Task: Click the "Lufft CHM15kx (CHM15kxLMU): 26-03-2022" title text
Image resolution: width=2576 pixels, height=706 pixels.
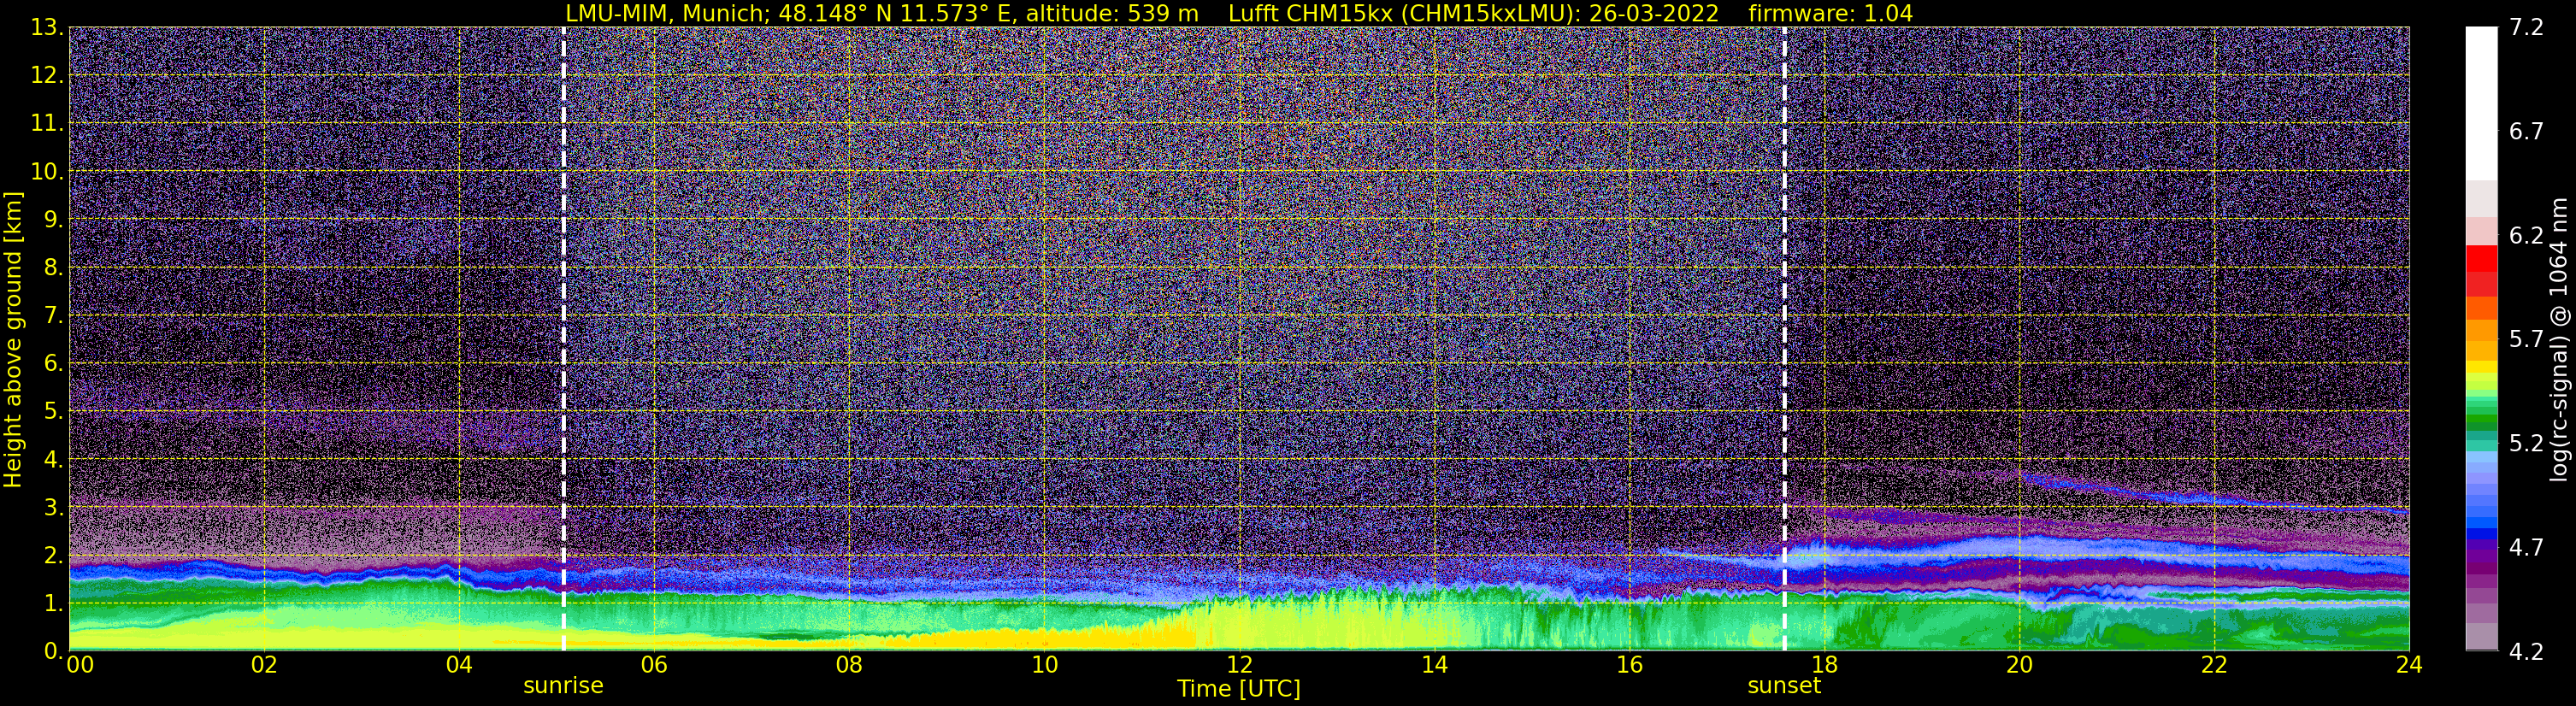Action: point(1473,14)
